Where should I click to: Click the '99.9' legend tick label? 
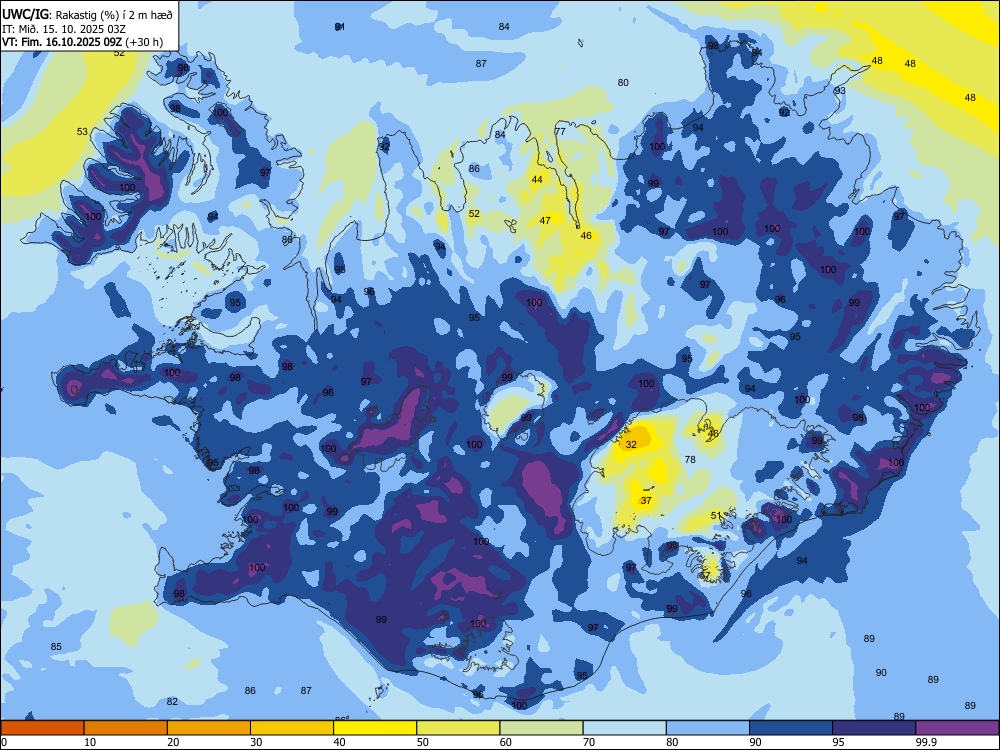pos(926,742)
